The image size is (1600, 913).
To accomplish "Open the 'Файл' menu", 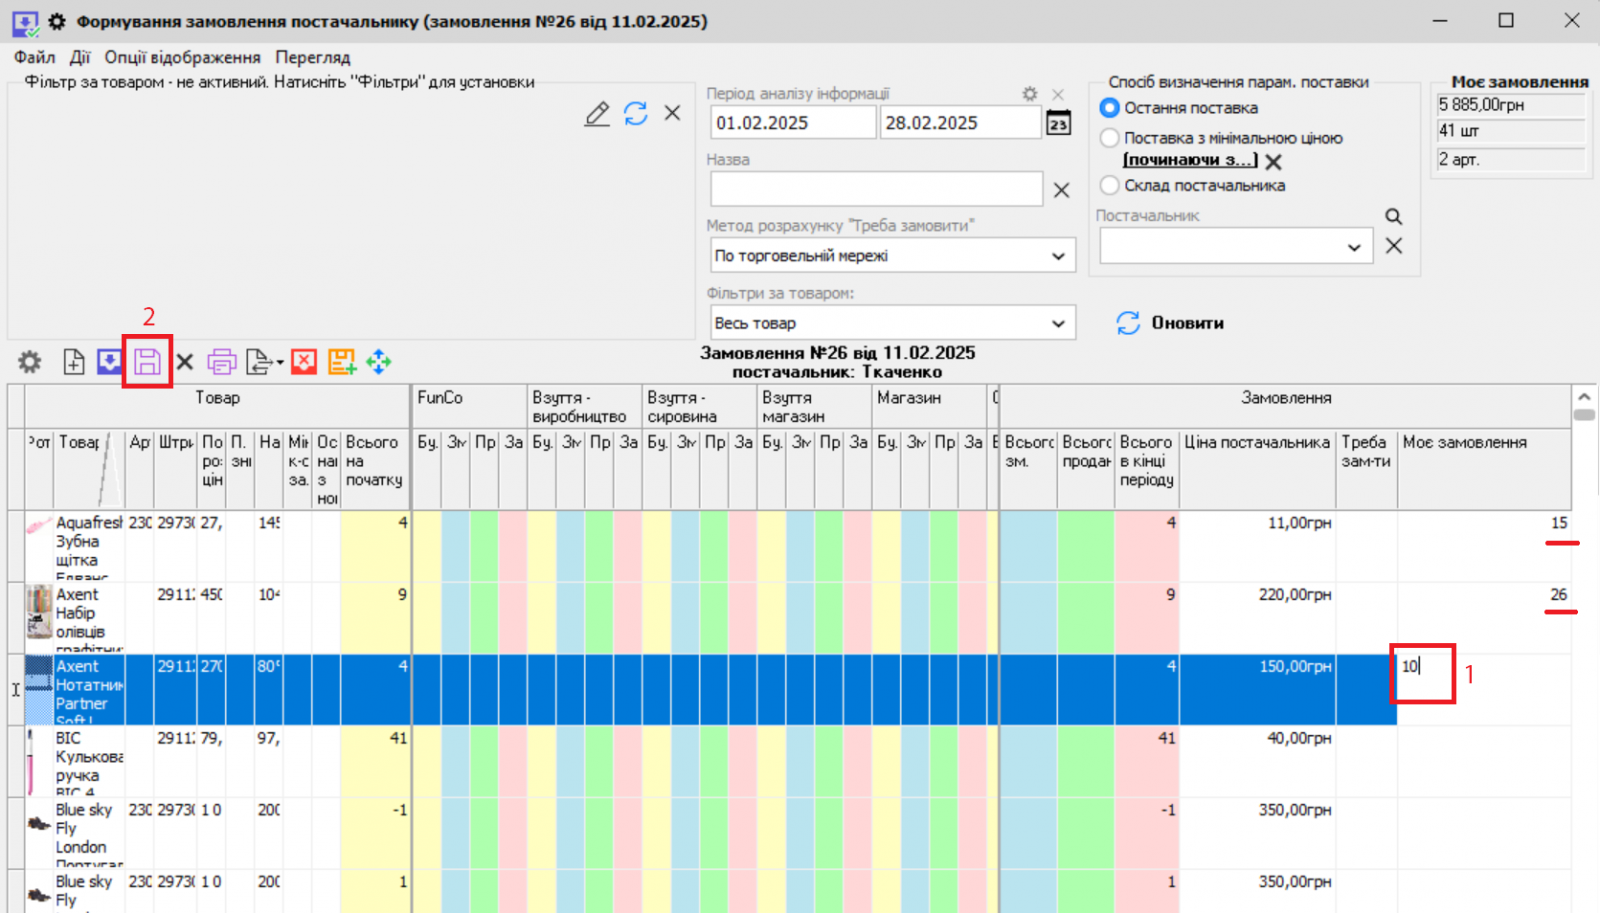I will point(34,57).
